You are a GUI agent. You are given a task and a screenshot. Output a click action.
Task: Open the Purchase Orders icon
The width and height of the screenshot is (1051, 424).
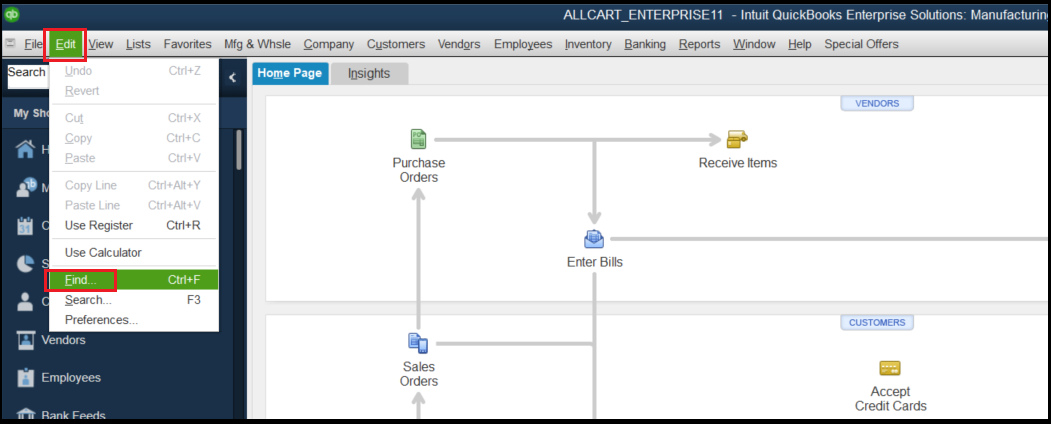tap(418, 140)
